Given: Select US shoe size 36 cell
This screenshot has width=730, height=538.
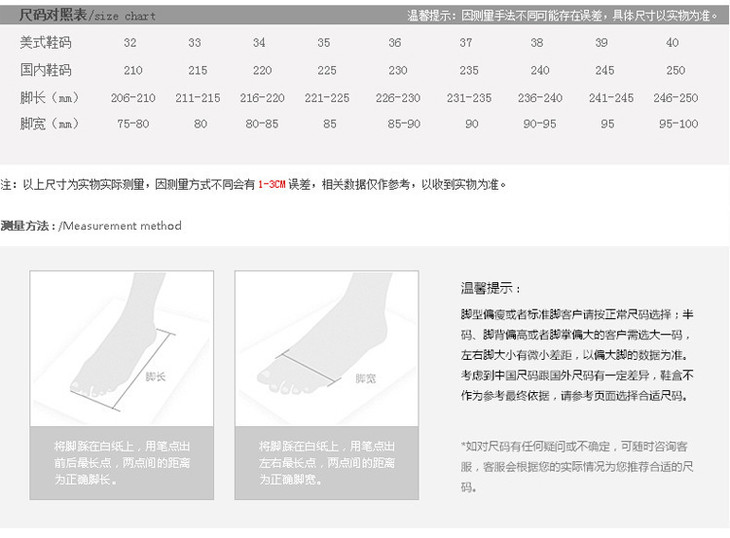Looking at the screenshot, I should [395, 43].
